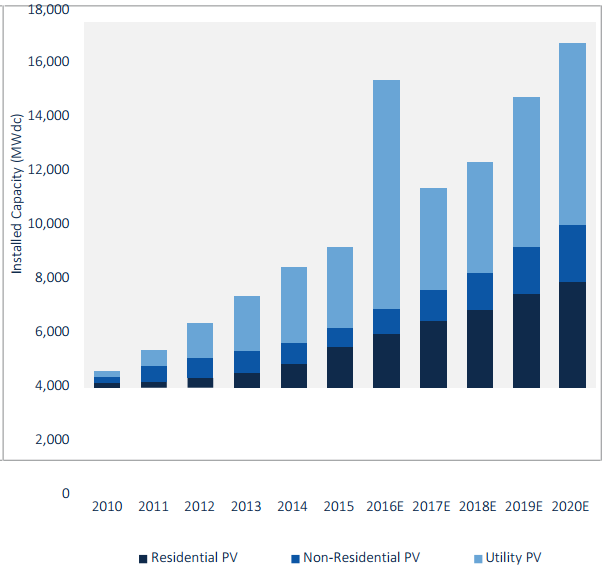Click the 2014 x-axis label
Viewport: 605px width, 577px height.
click(x=292, y=506)
